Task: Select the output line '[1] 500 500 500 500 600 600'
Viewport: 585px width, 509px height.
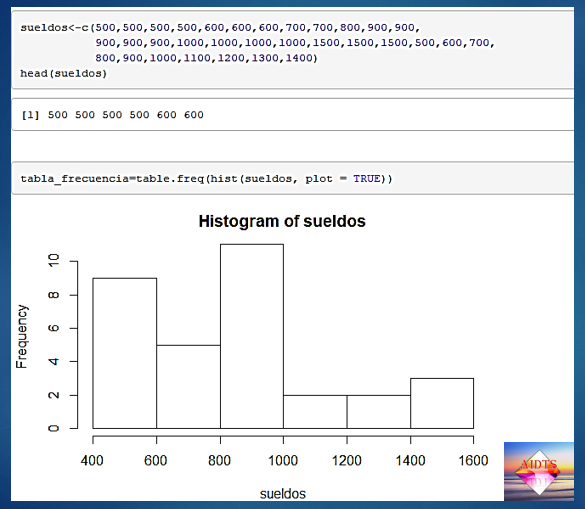Action: [x=112, y=115]
